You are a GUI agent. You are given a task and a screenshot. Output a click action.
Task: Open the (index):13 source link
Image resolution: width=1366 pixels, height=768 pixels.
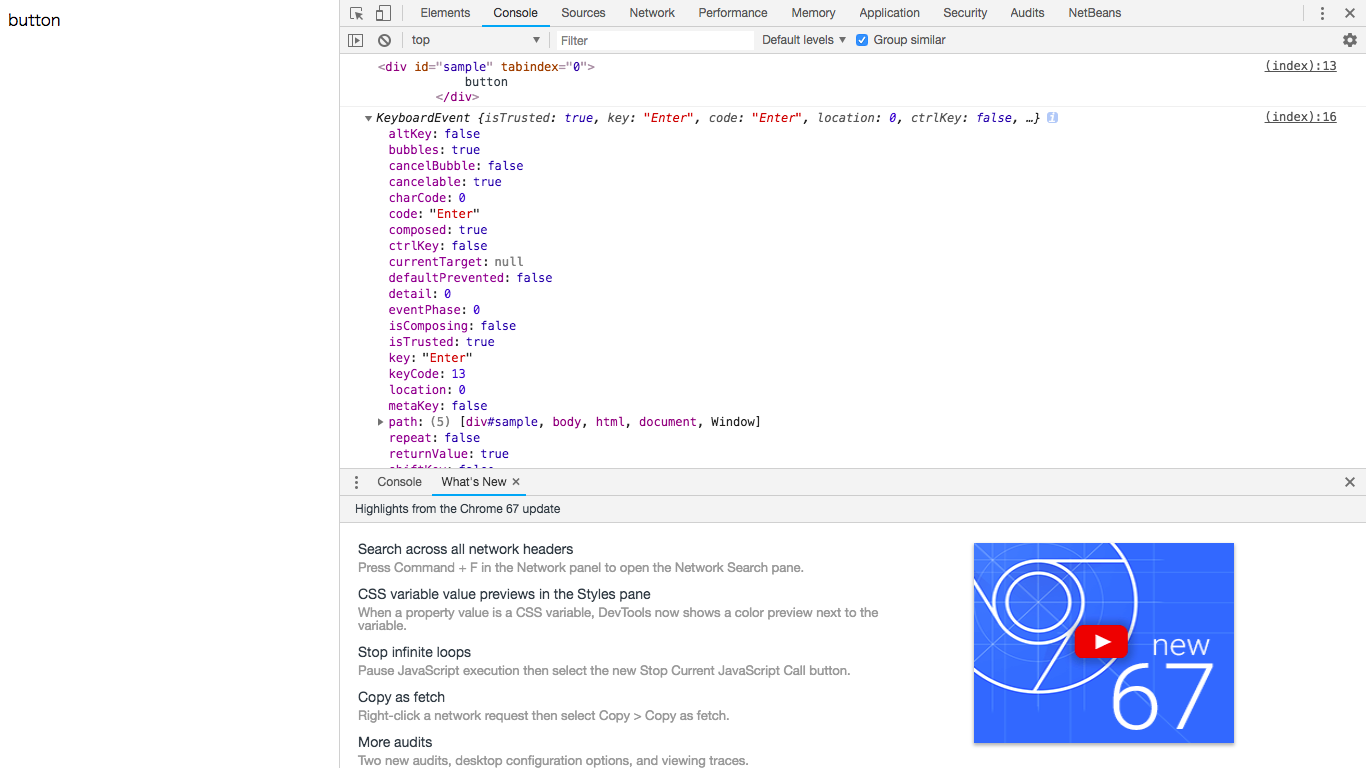click(x=1300, y=66)
